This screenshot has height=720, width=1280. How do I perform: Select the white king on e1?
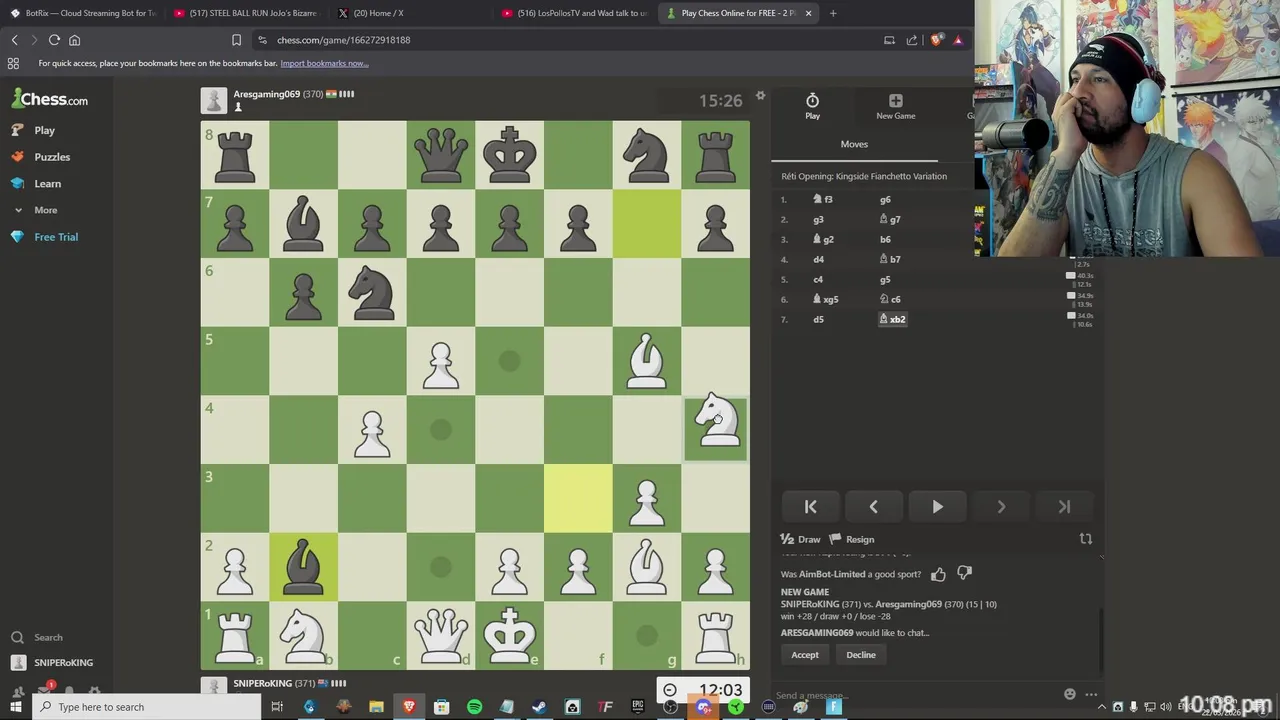pyautogui.click(x=509, y=635)
